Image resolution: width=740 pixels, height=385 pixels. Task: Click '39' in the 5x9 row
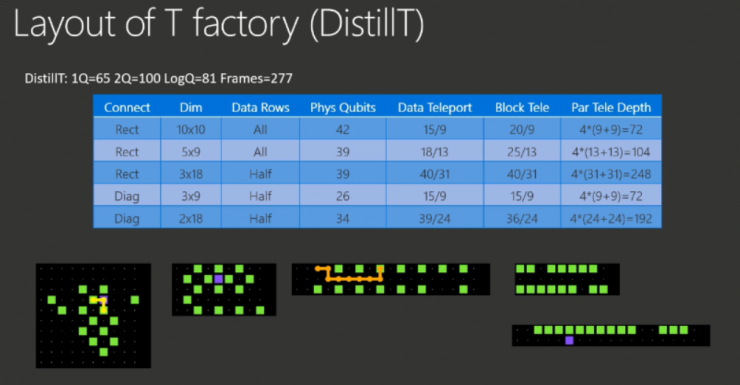[x=343, y=152]
